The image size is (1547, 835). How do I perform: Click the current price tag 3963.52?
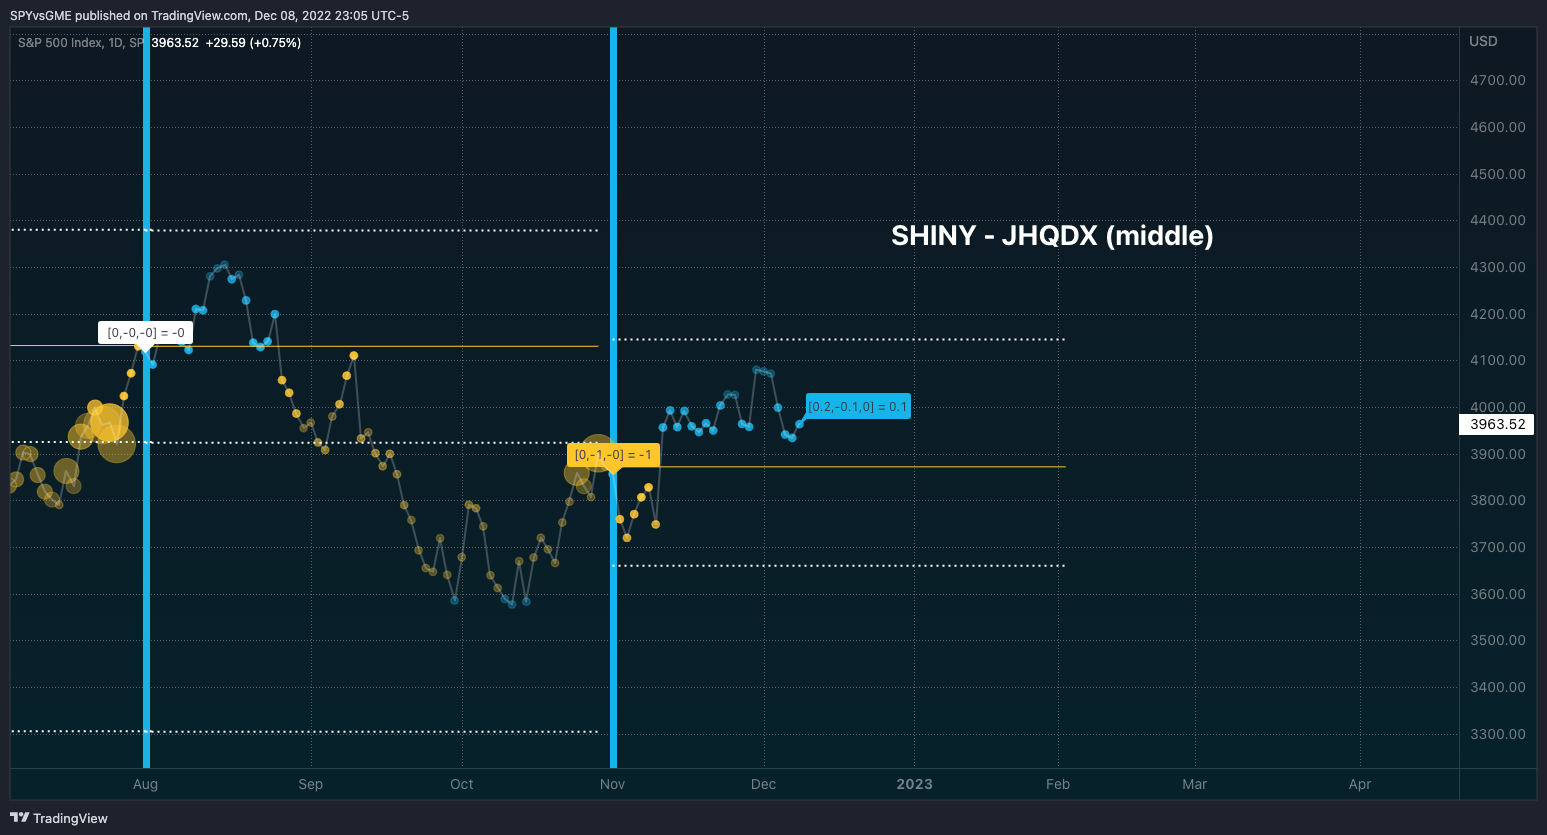tap(1497, 424)
